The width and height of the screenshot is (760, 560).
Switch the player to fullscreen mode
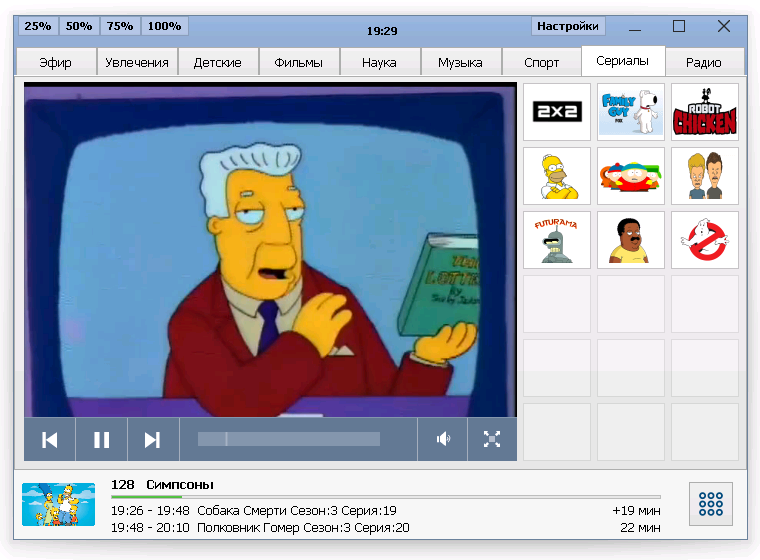coord(492,440)
